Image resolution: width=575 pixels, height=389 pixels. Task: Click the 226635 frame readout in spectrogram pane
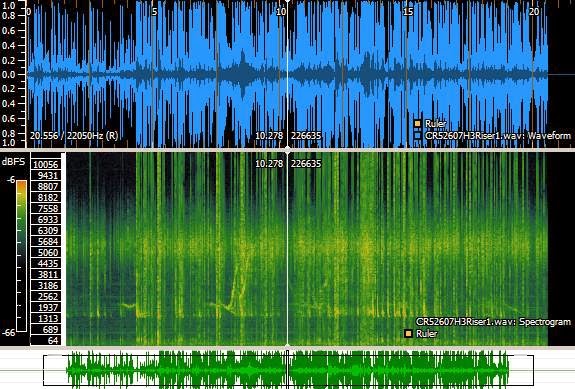(x=306, y=164)
